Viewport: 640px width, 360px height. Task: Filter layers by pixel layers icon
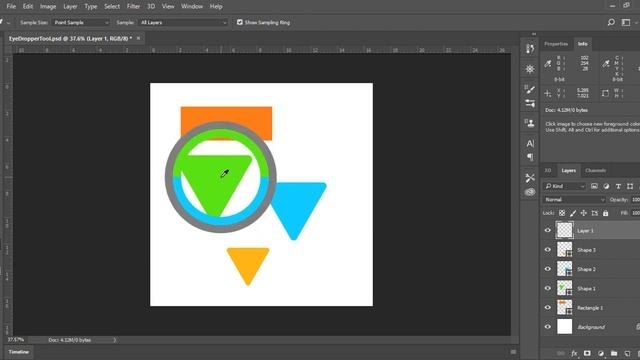pos(594,186)
